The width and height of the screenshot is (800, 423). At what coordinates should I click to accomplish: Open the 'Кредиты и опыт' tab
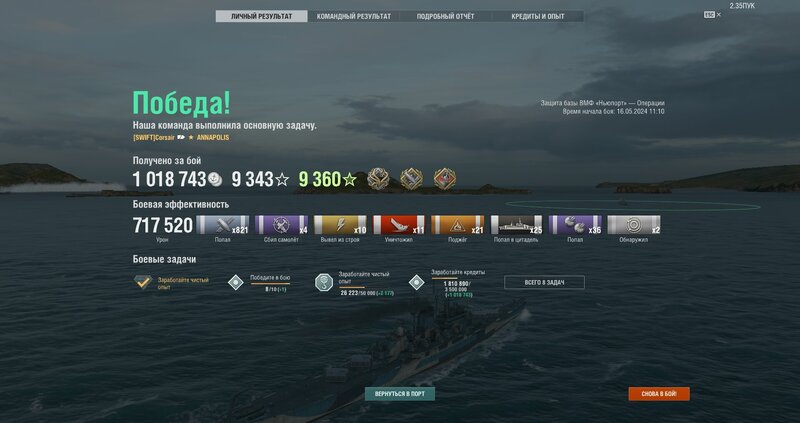[538, 16]
